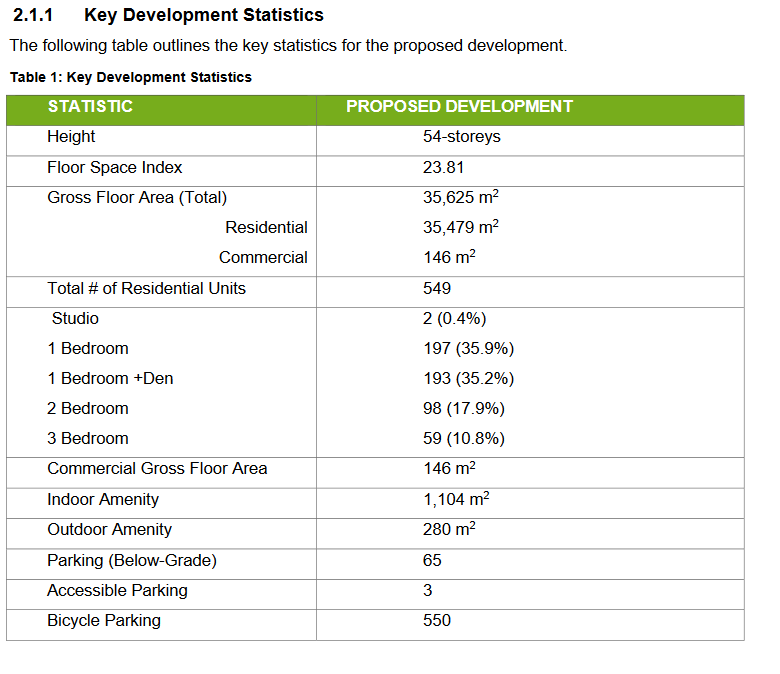Click the 'Height' row label

pos(71,136)
